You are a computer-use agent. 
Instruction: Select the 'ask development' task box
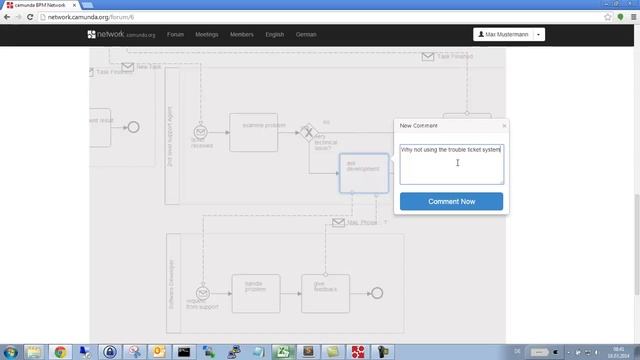coord(364,173)
